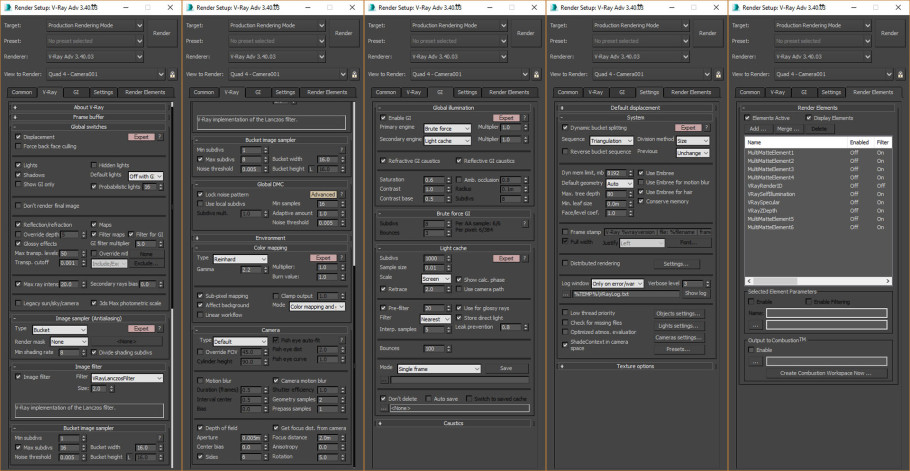Open help '?' in Light cache rollout
Image resolution: width=910 pixels, height=471 pixels.
pos(525,258)
